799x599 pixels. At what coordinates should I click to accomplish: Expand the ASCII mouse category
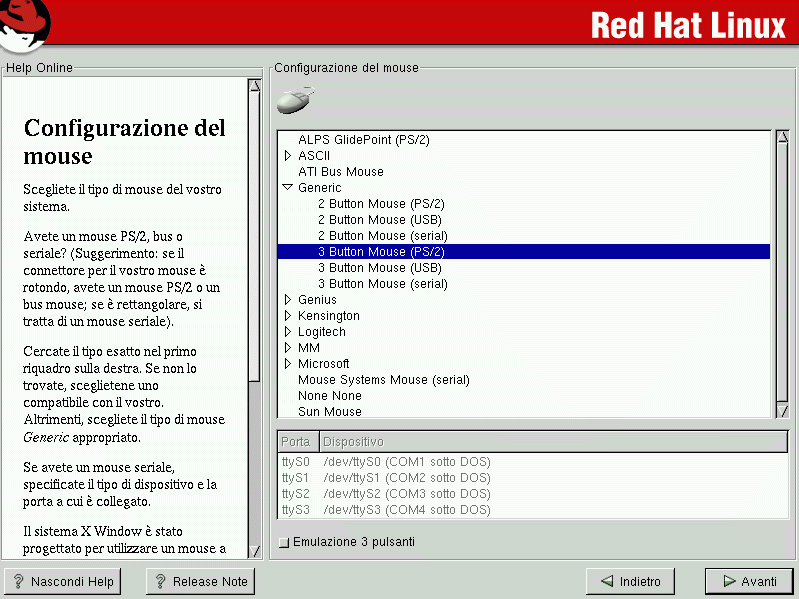click(x=288, y=156)
